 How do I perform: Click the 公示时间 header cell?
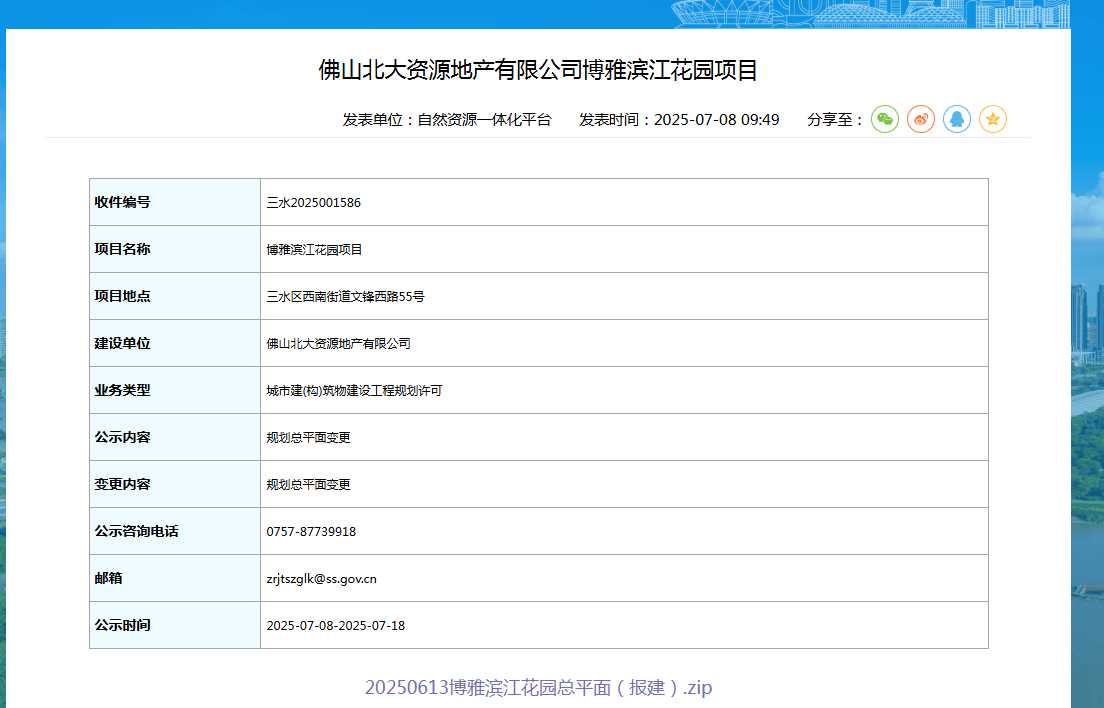click(x=175, y=625)
